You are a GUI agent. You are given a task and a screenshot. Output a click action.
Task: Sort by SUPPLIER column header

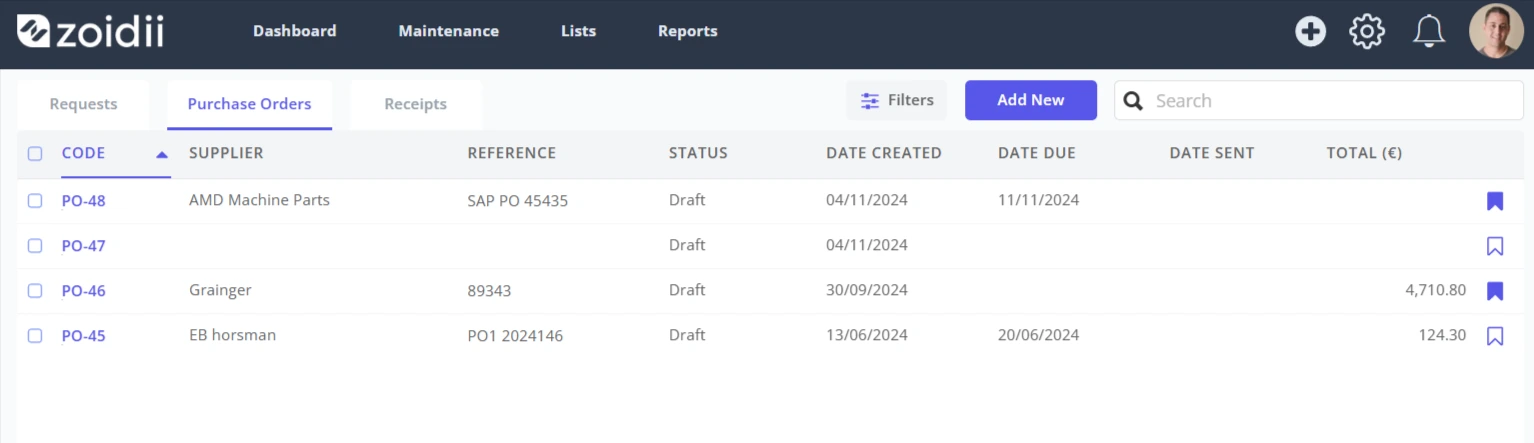tap(226, 153)
